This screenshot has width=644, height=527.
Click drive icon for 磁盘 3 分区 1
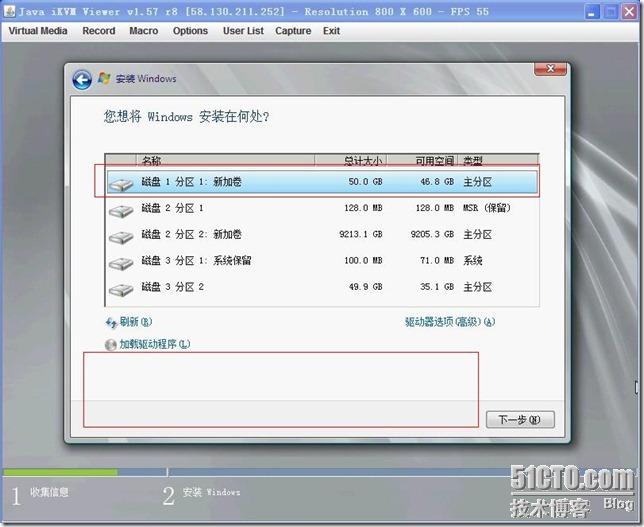[121, 263]
